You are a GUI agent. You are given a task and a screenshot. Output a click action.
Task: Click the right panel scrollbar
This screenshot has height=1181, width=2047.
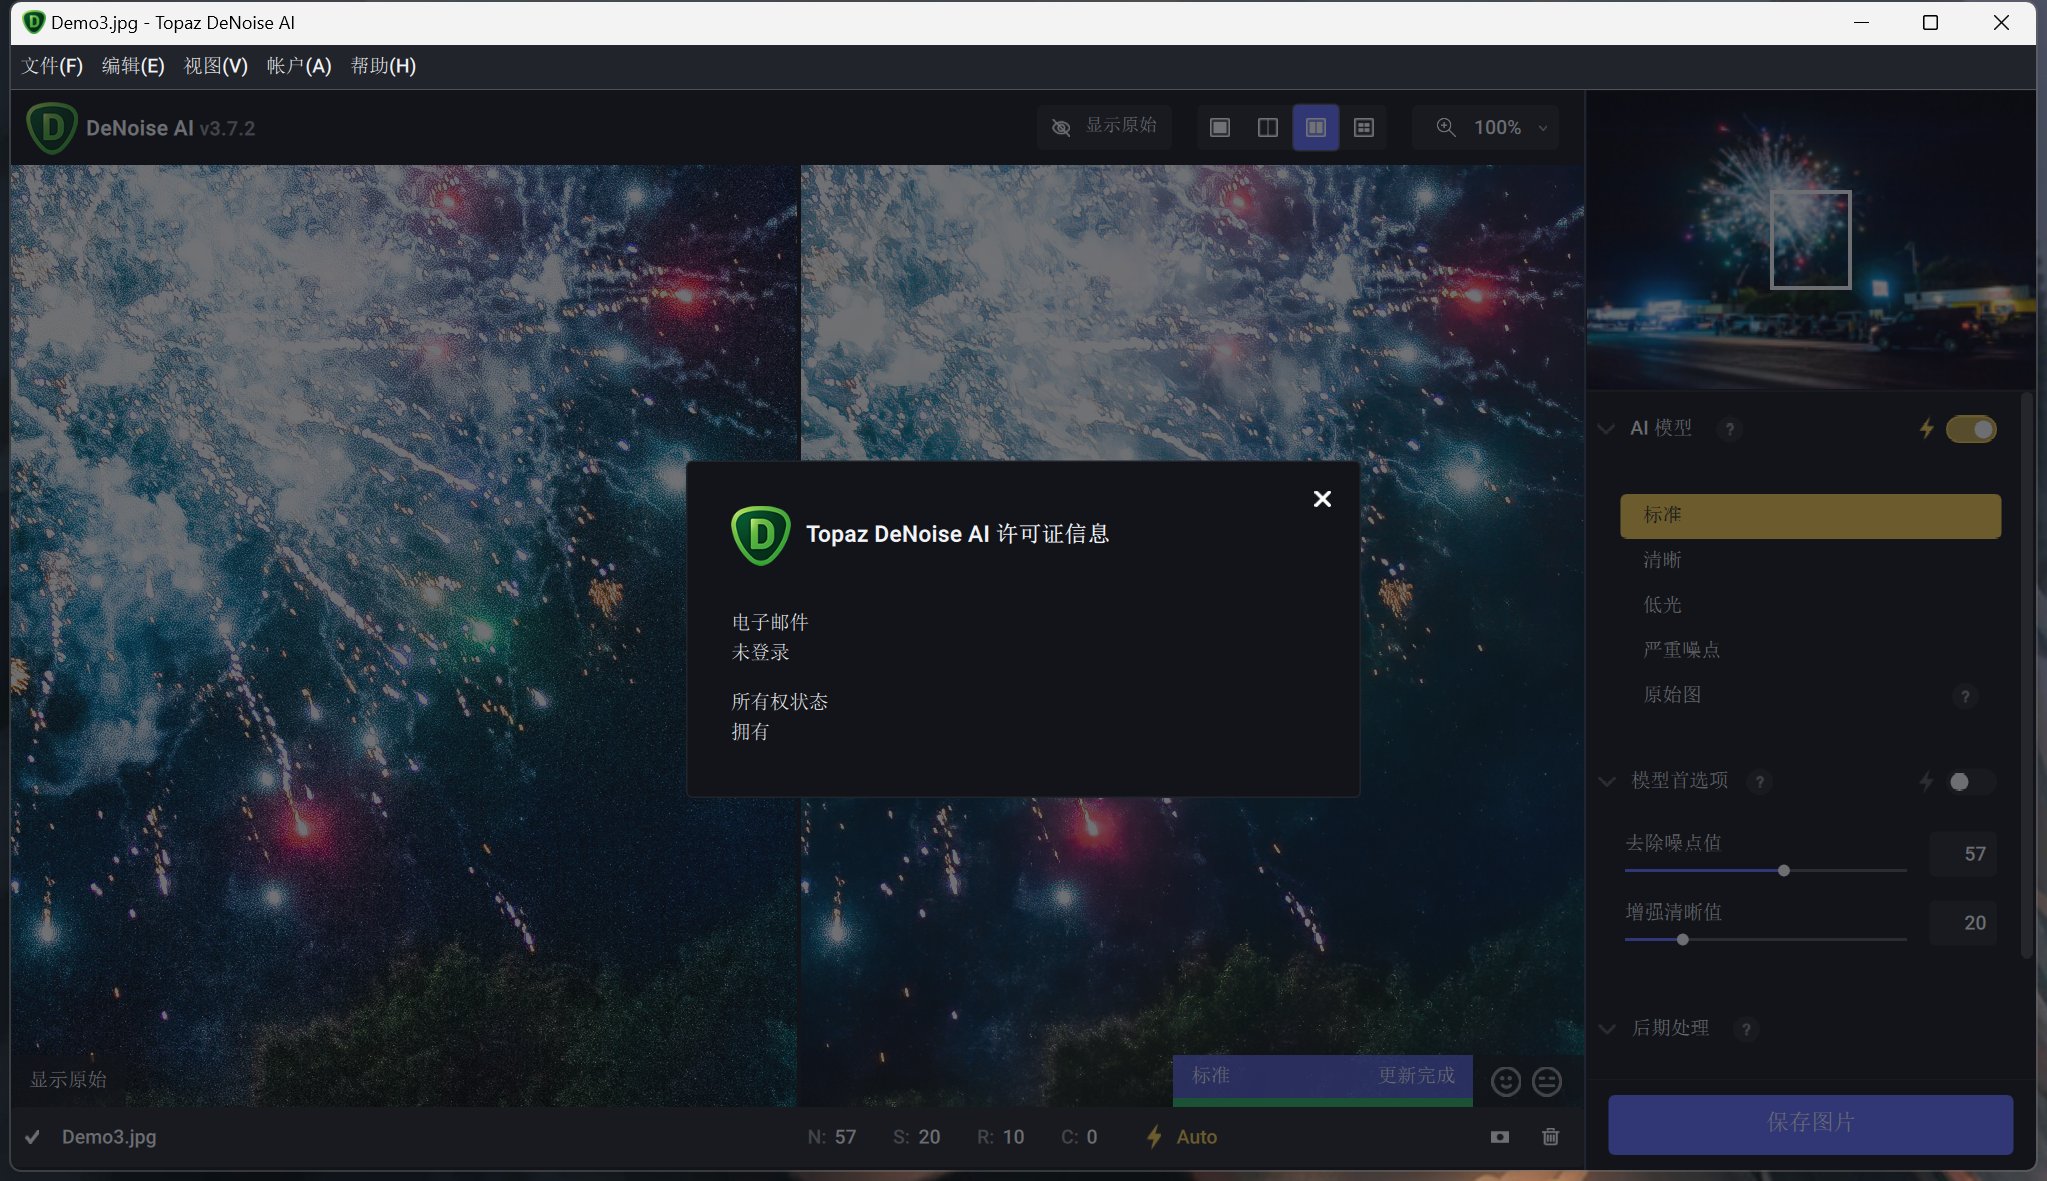2027,676
